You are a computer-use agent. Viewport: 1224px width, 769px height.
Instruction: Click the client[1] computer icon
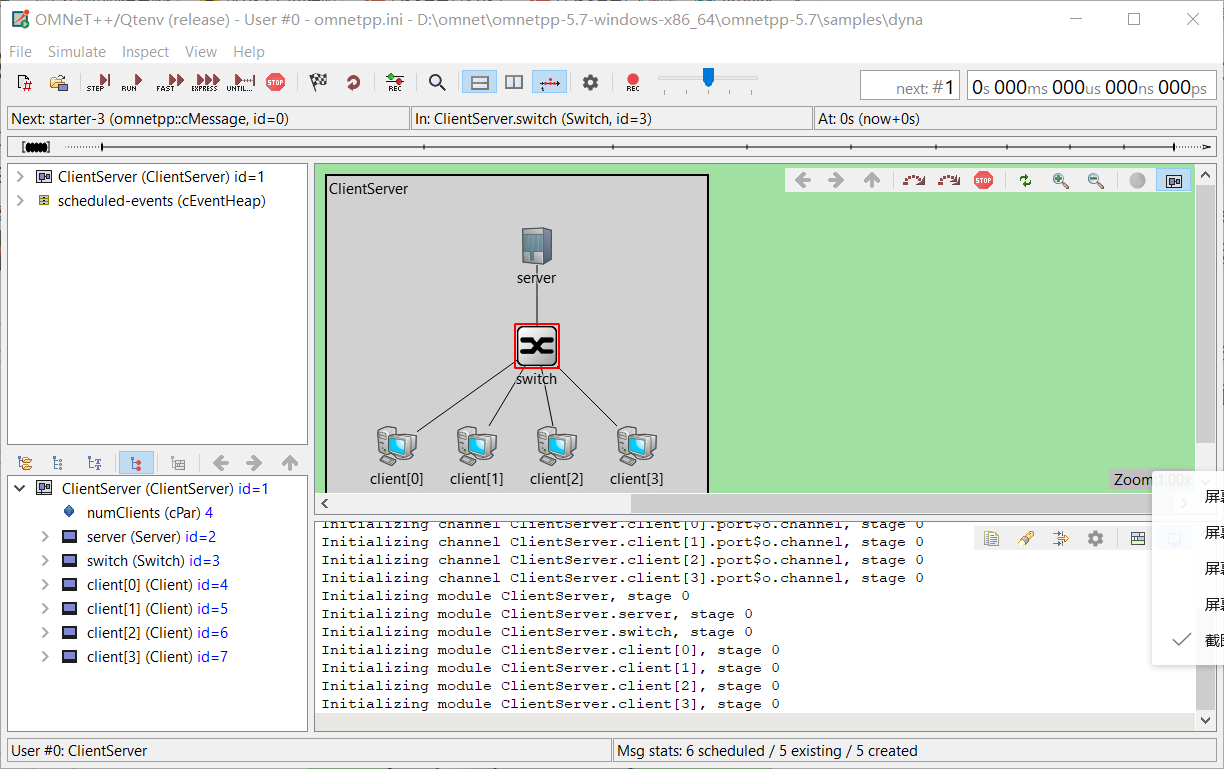[x=476, y=446]
